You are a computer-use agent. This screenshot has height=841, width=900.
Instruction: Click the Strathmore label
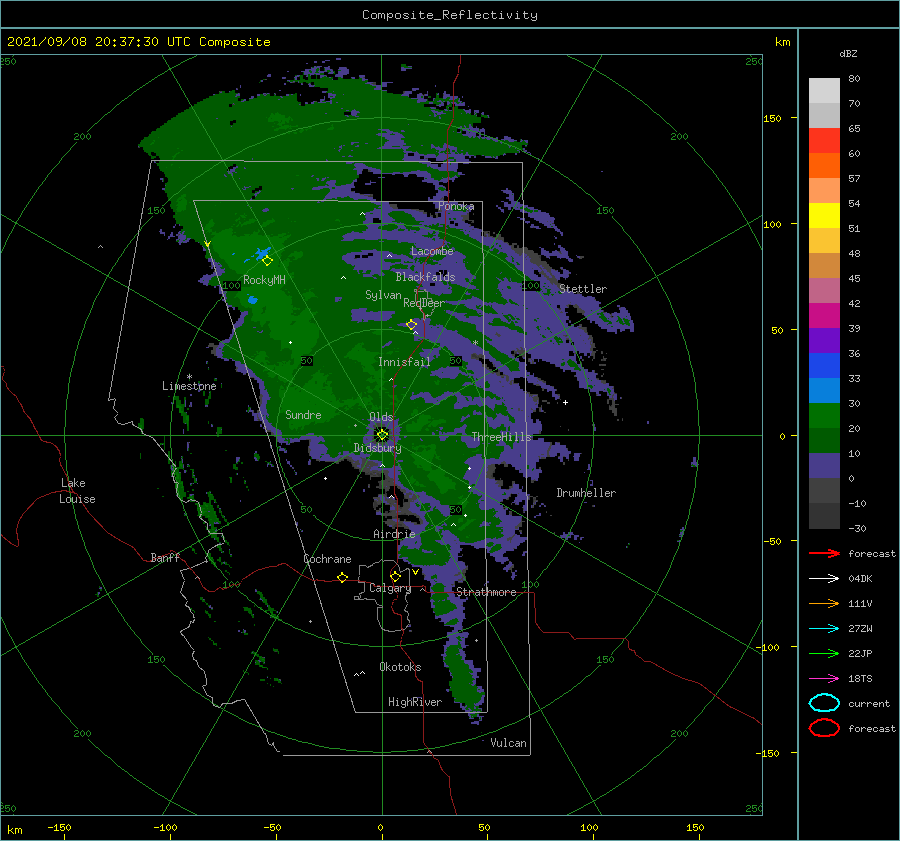[x=486, y=592]
